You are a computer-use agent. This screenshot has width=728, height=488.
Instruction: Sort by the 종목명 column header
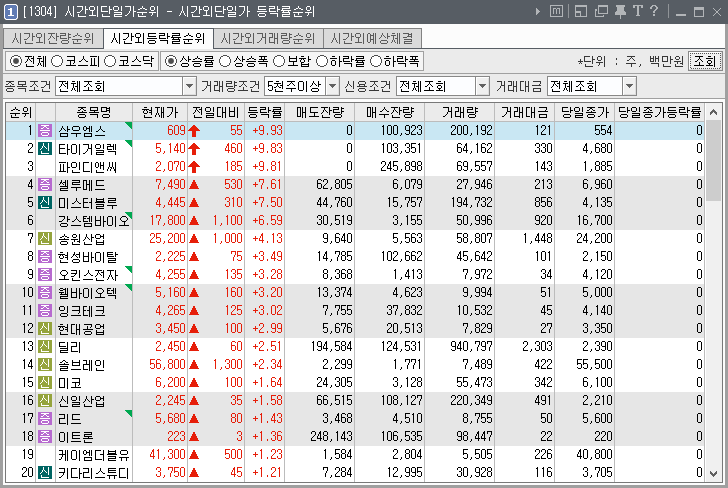pos(94,112)
